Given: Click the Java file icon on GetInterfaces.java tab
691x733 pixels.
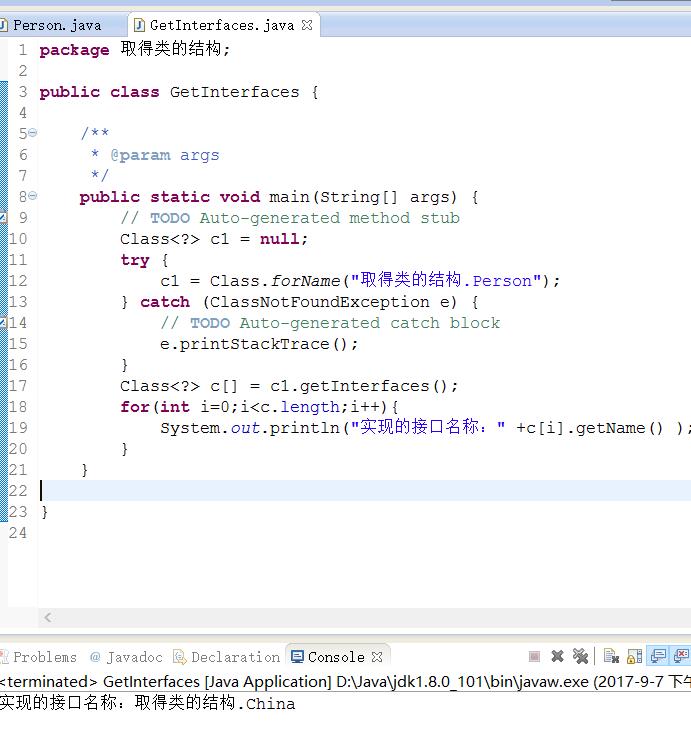Looking at the screenshot, I should pos(139,25).
